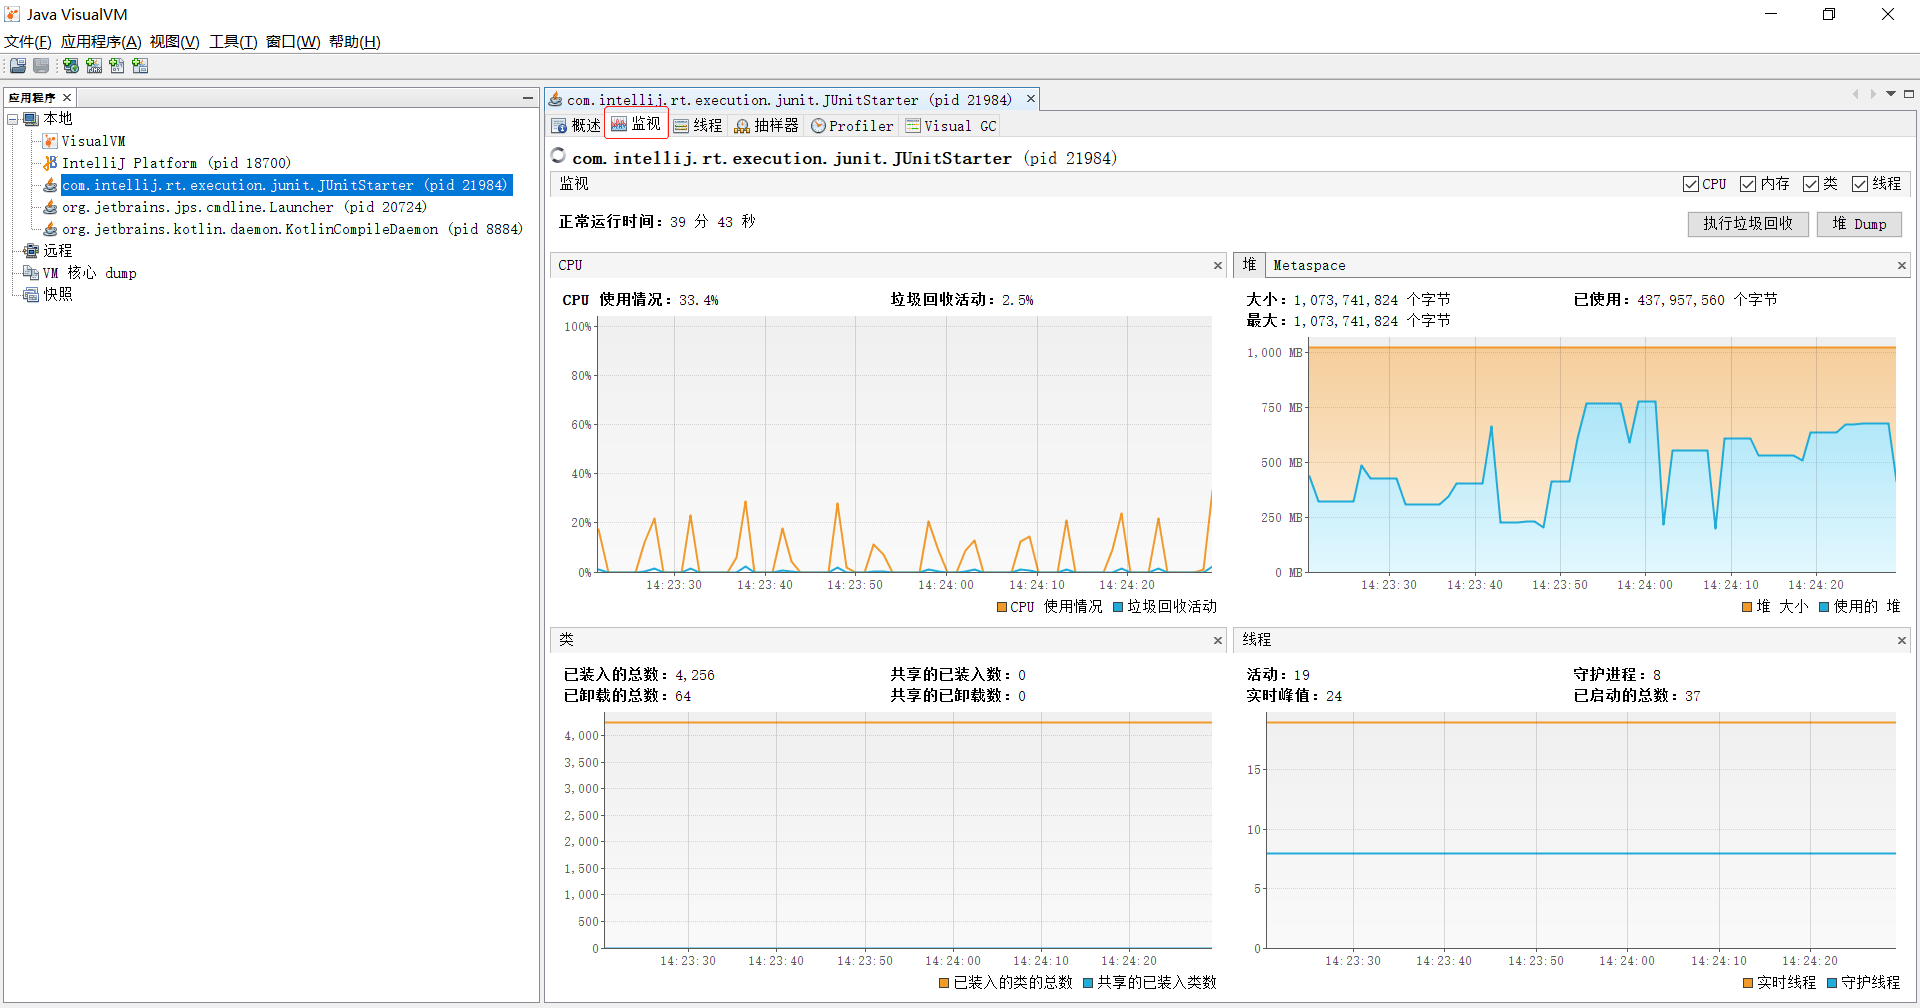
Task: Open the 工具(T) menu
Action: (233, 42)
